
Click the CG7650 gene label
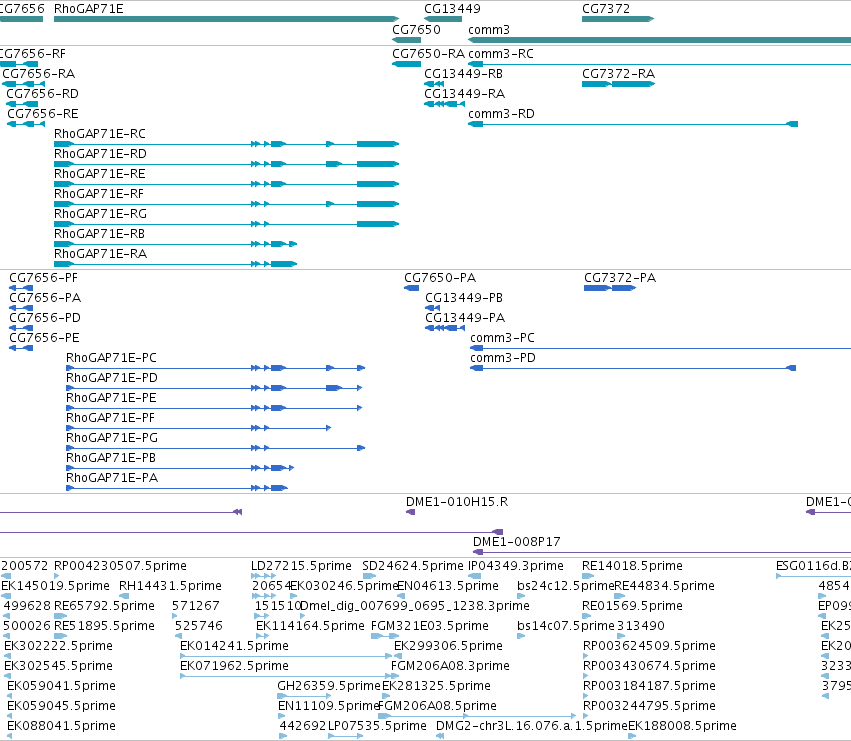click(x=416, y=29)
